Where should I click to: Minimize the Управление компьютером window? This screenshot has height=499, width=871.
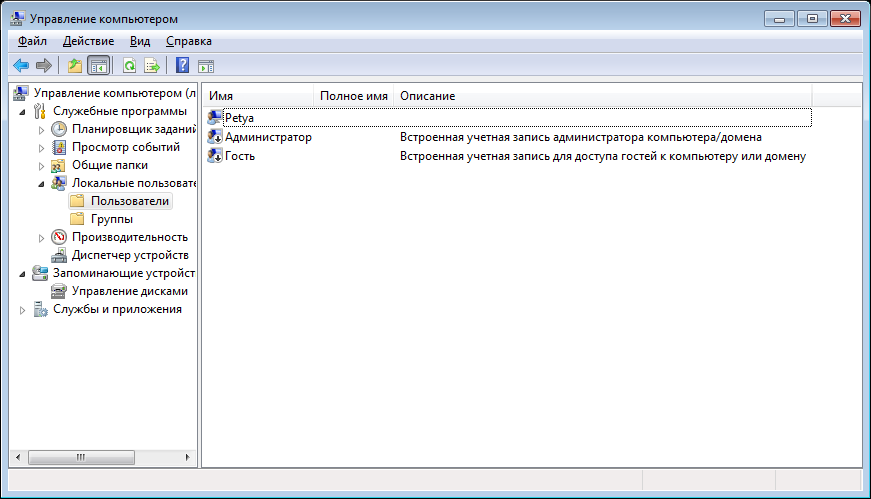(779, 19)
